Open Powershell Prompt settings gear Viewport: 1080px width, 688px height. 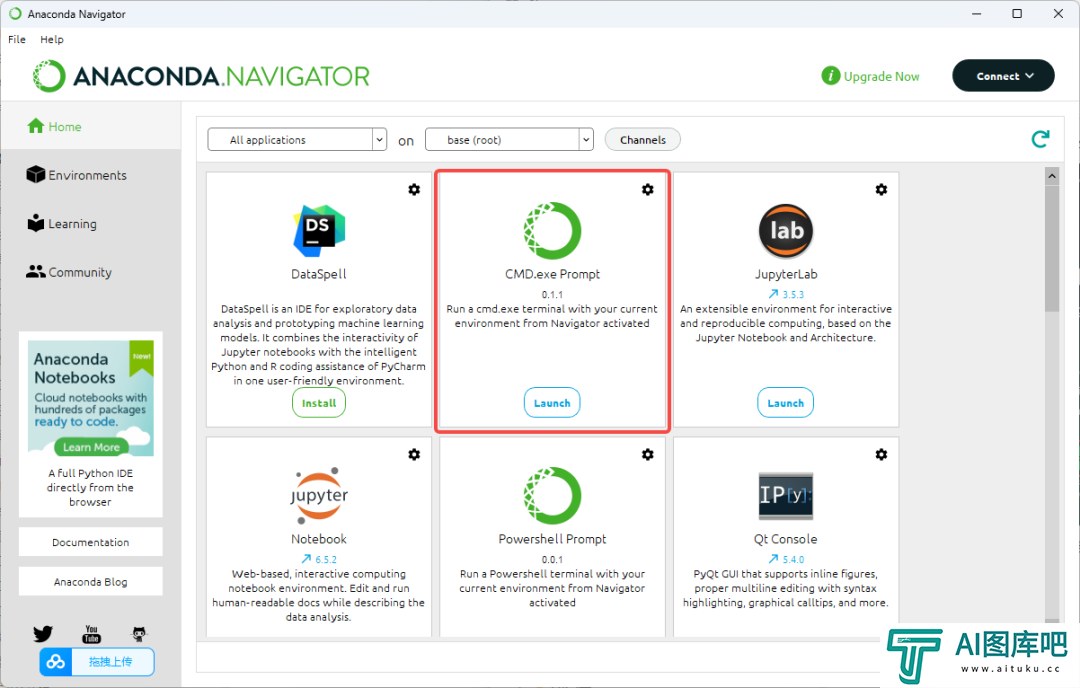647,455
